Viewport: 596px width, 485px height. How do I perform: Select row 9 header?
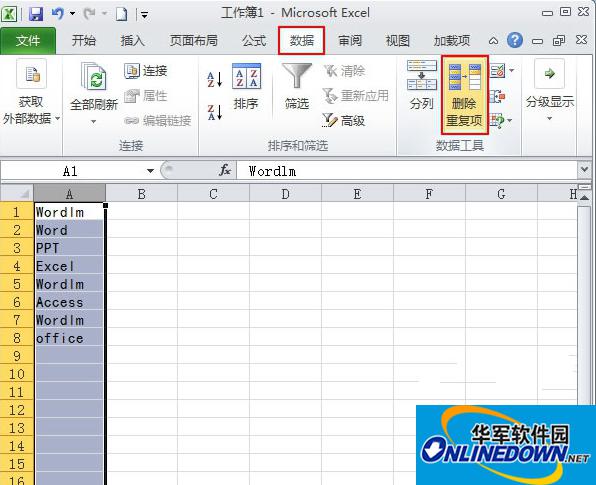pyautogui.click(x=17, y=356)
